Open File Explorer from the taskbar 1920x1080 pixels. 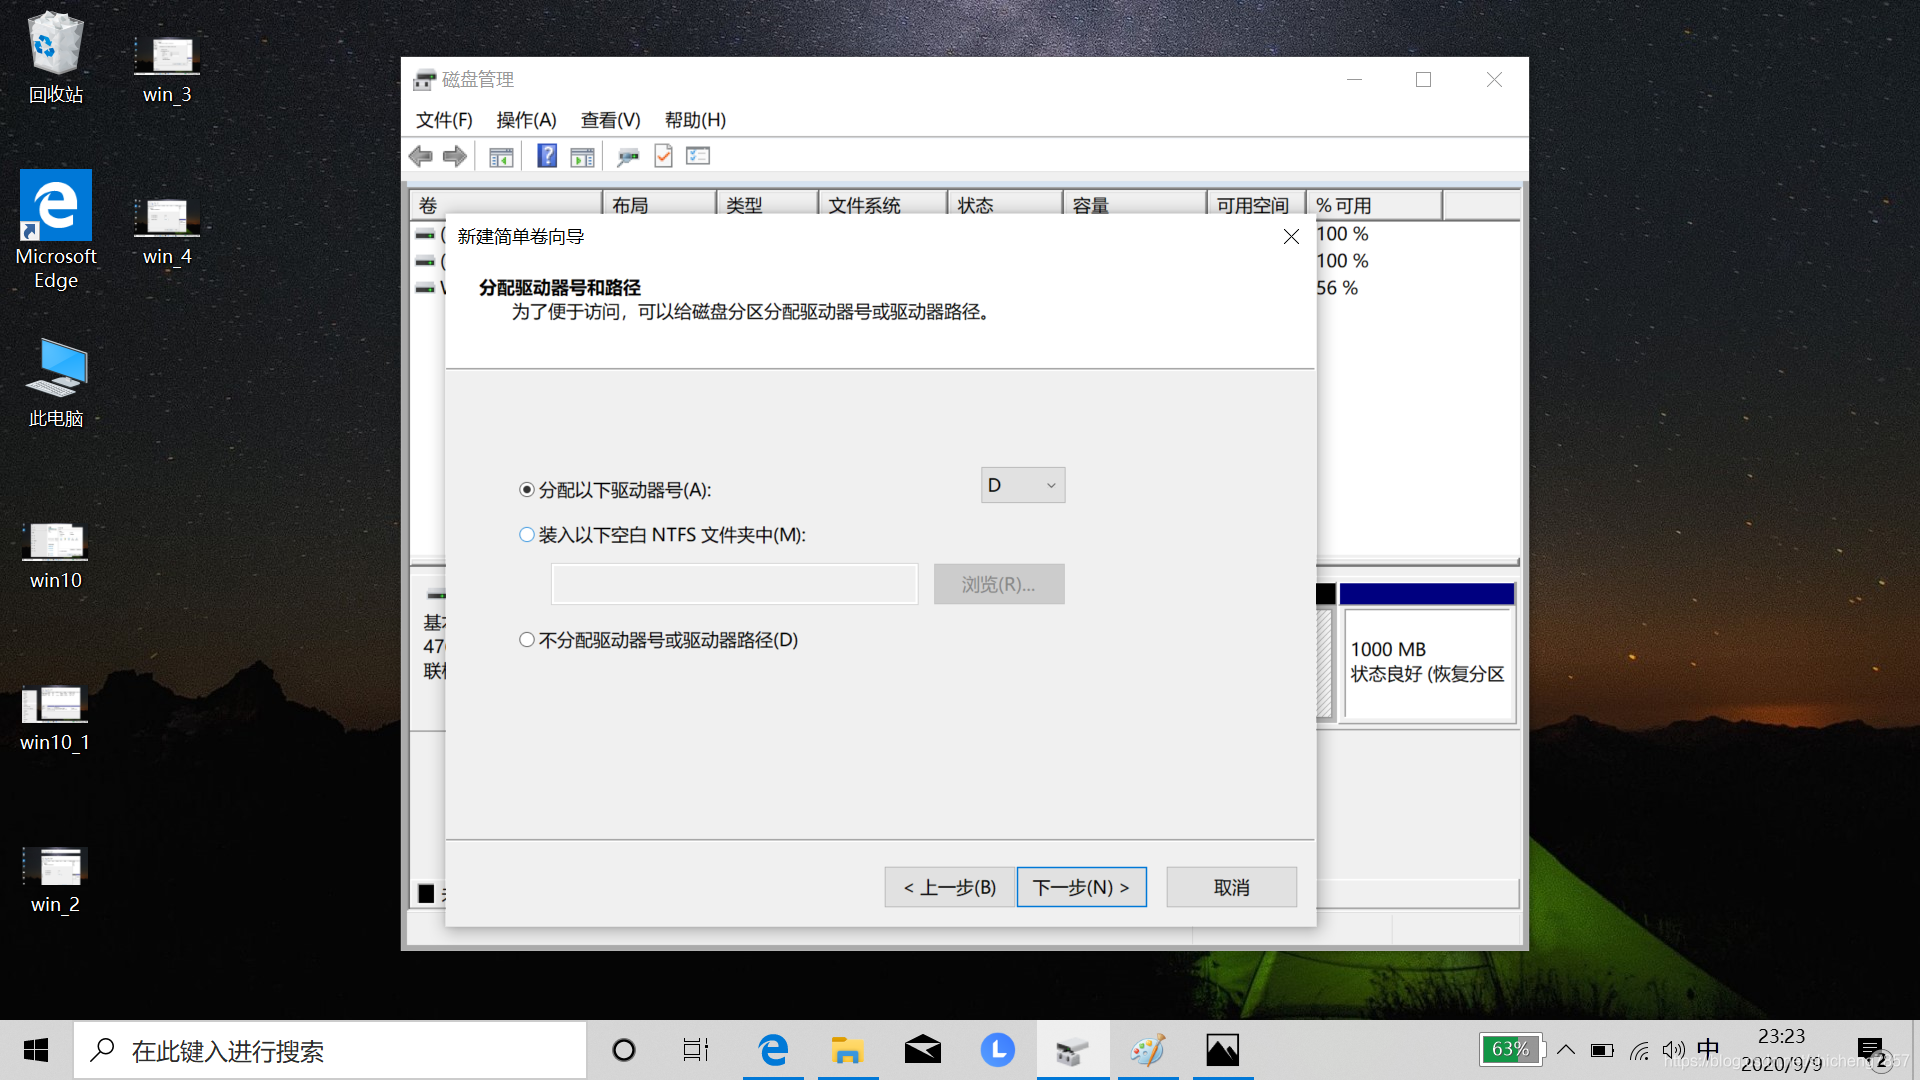[847, 1050]
